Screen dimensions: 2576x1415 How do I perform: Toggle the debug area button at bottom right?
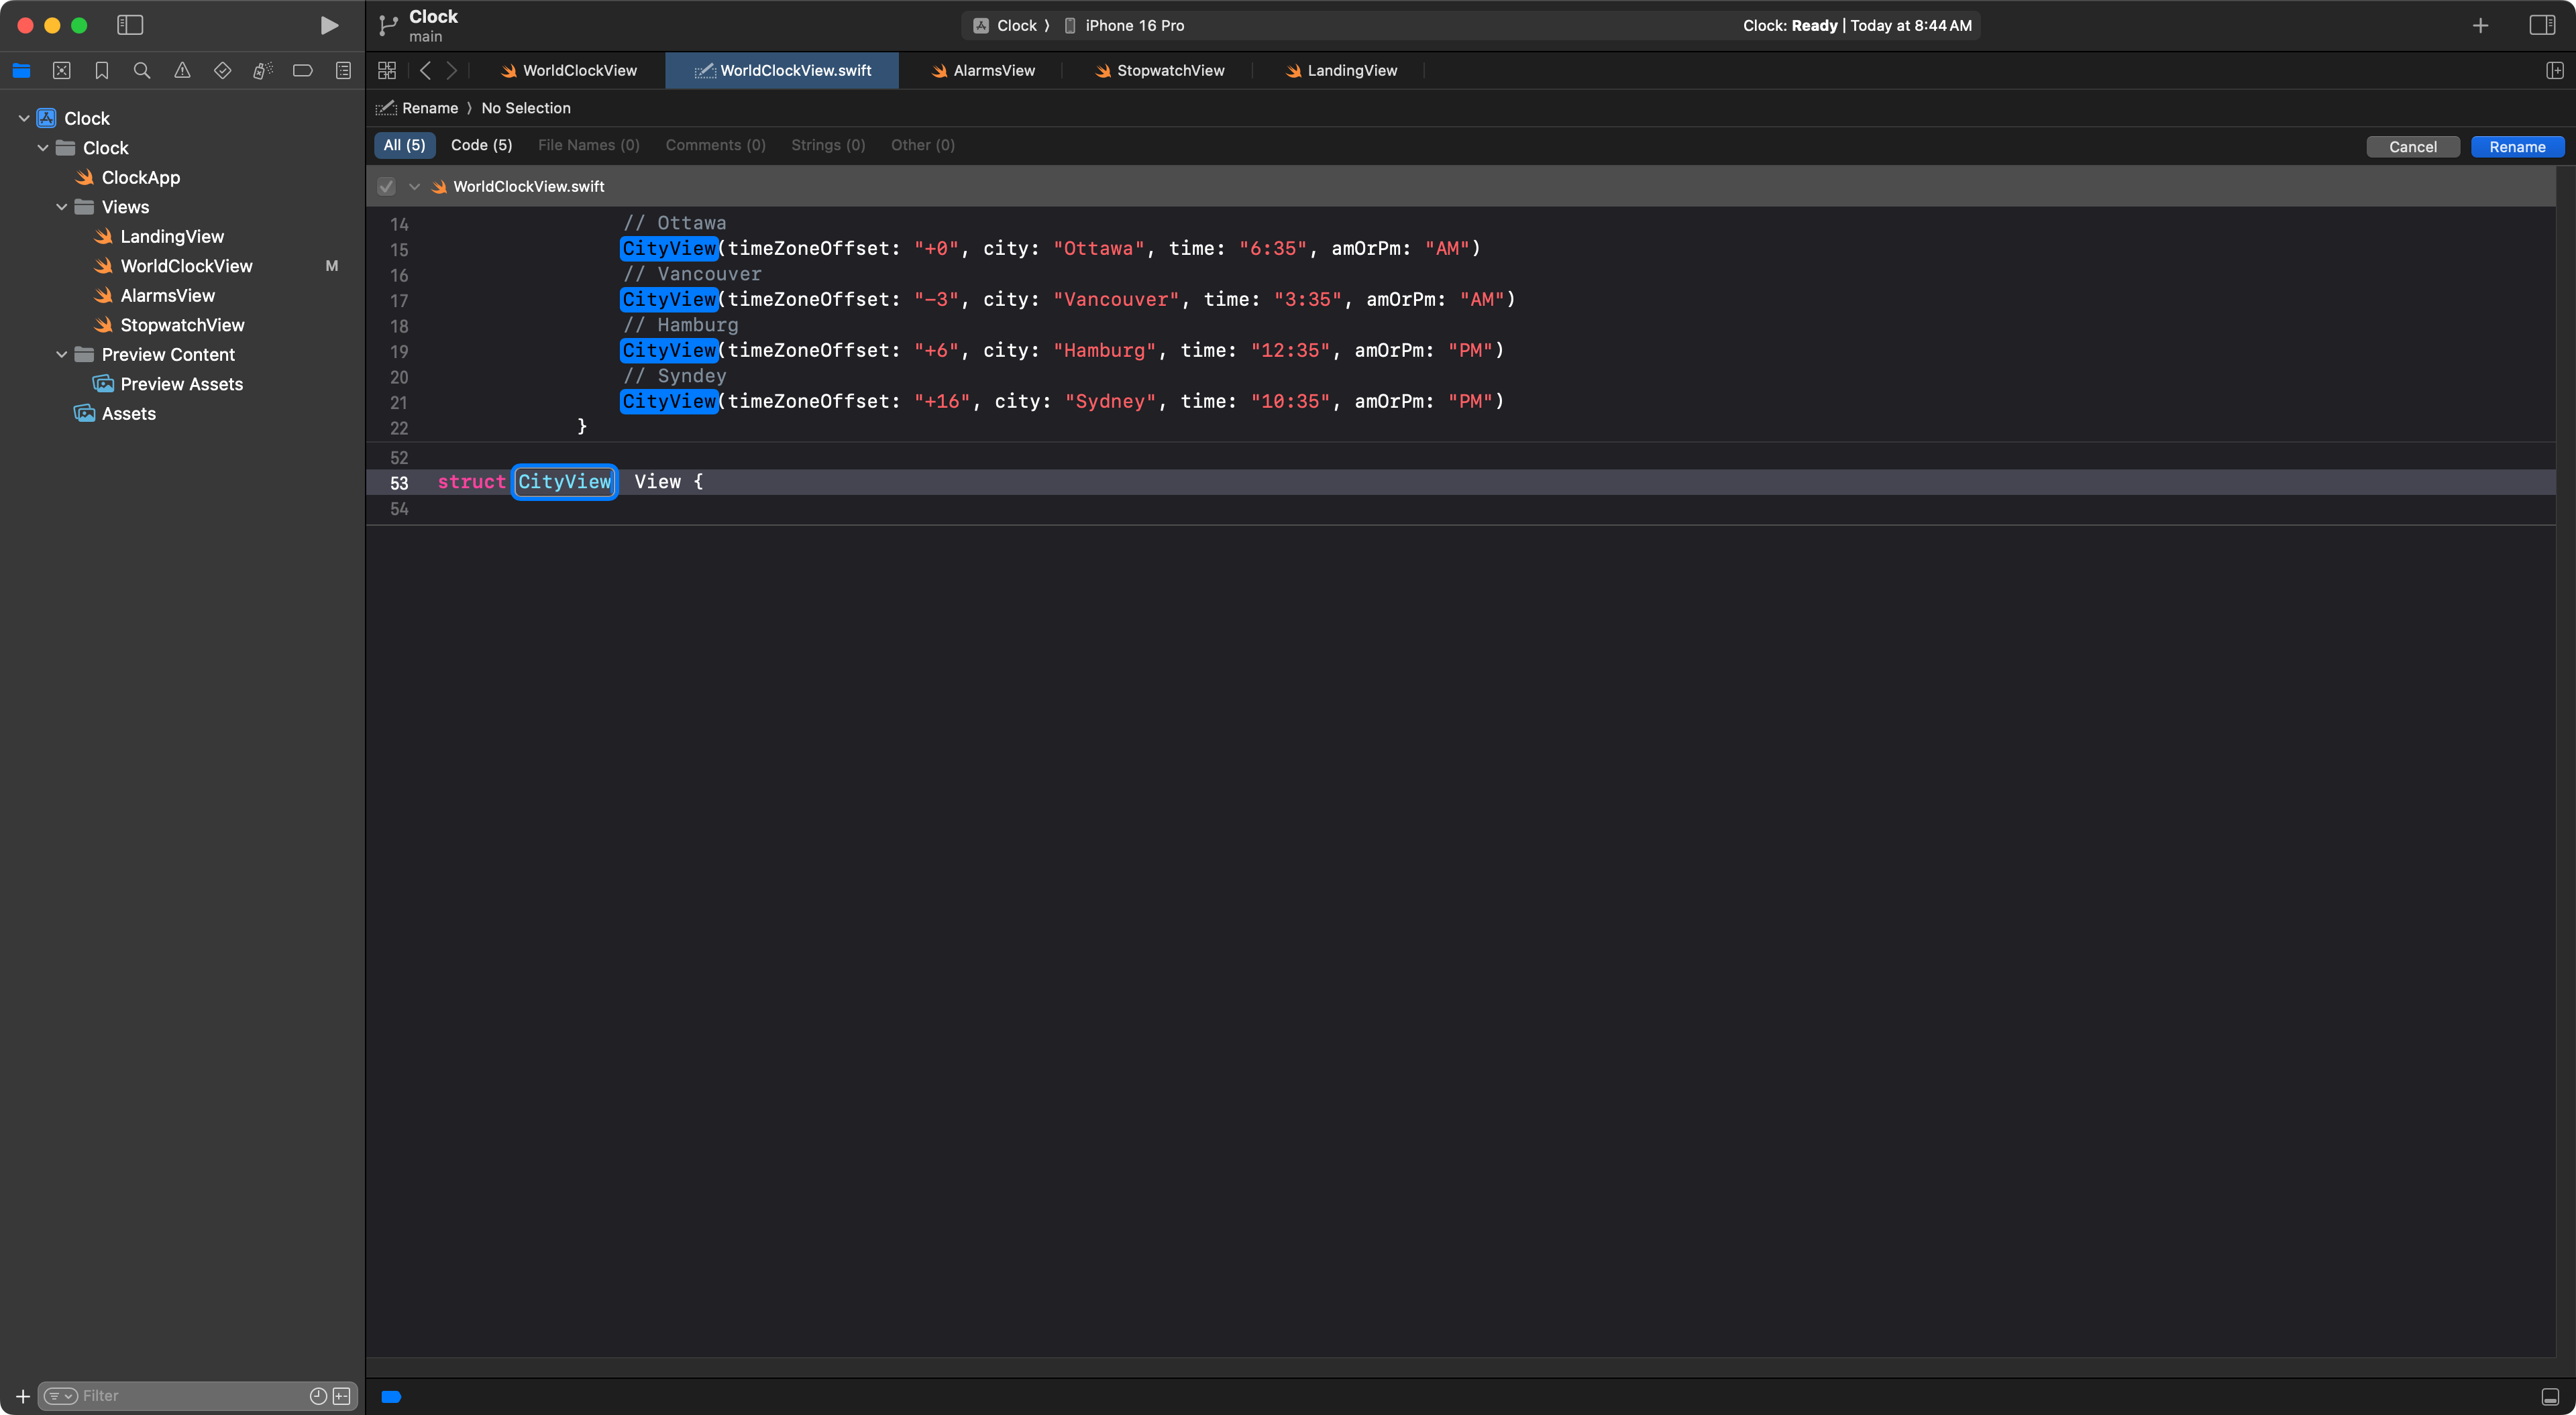tap(2550, 1396)
